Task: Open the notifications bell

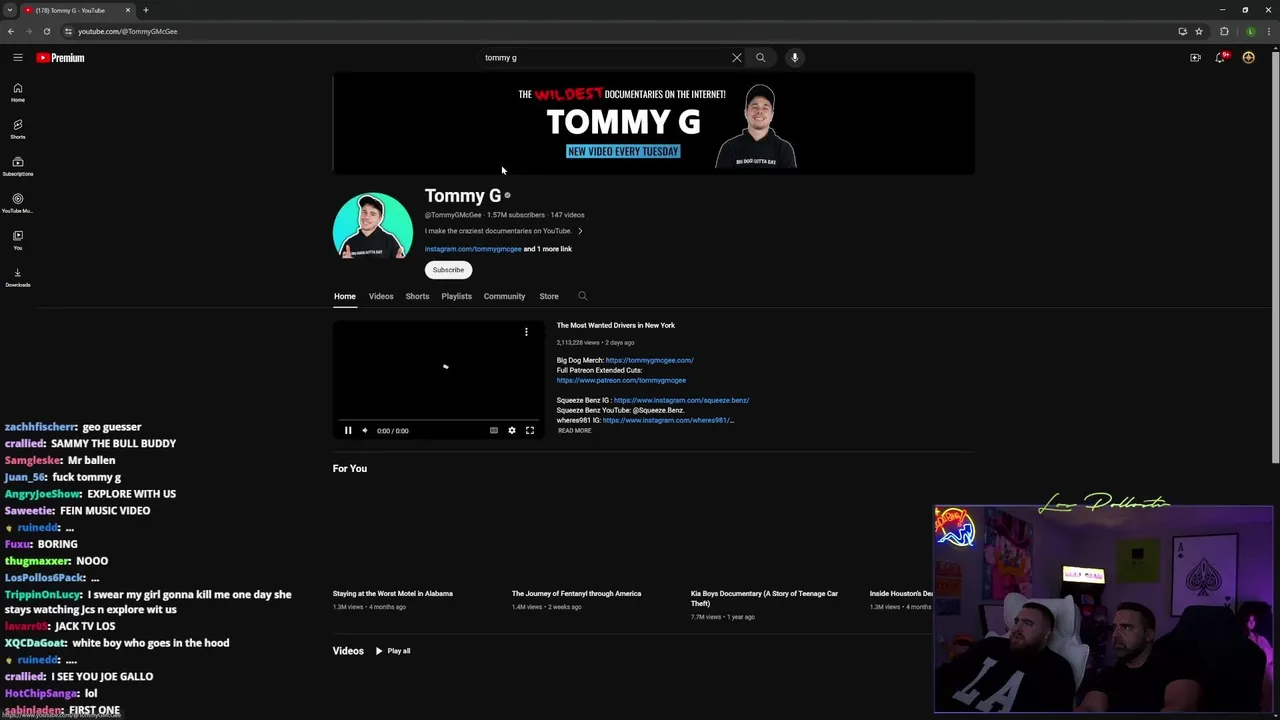Action: (x=1221, y=58)
